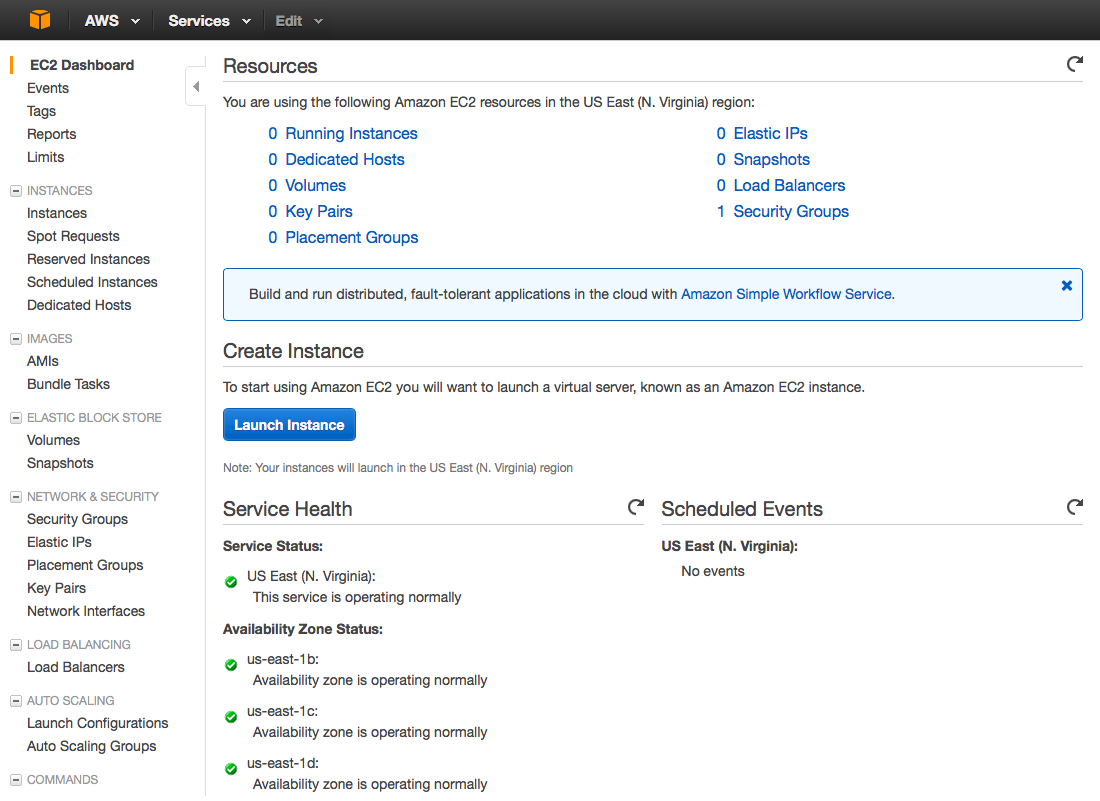Open the Running Instances resource link
Image resolution: width=1100 pixels, height=801 pixels.
351,133
